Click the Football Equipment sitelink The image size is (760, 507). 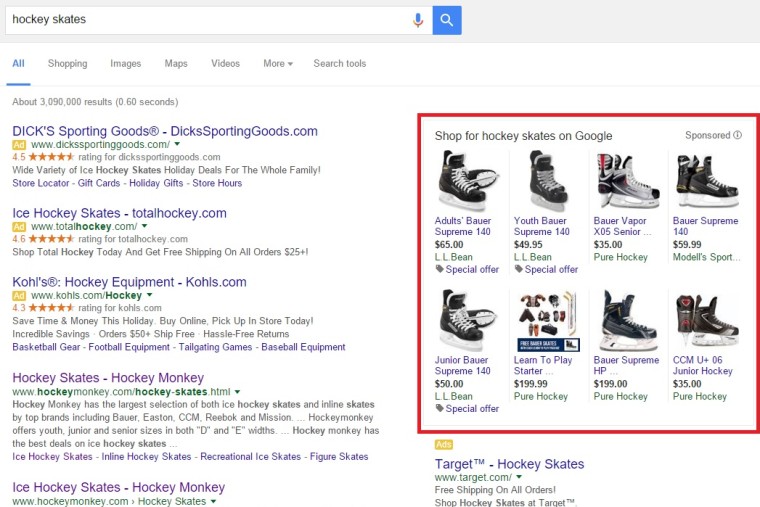(129, 347)
